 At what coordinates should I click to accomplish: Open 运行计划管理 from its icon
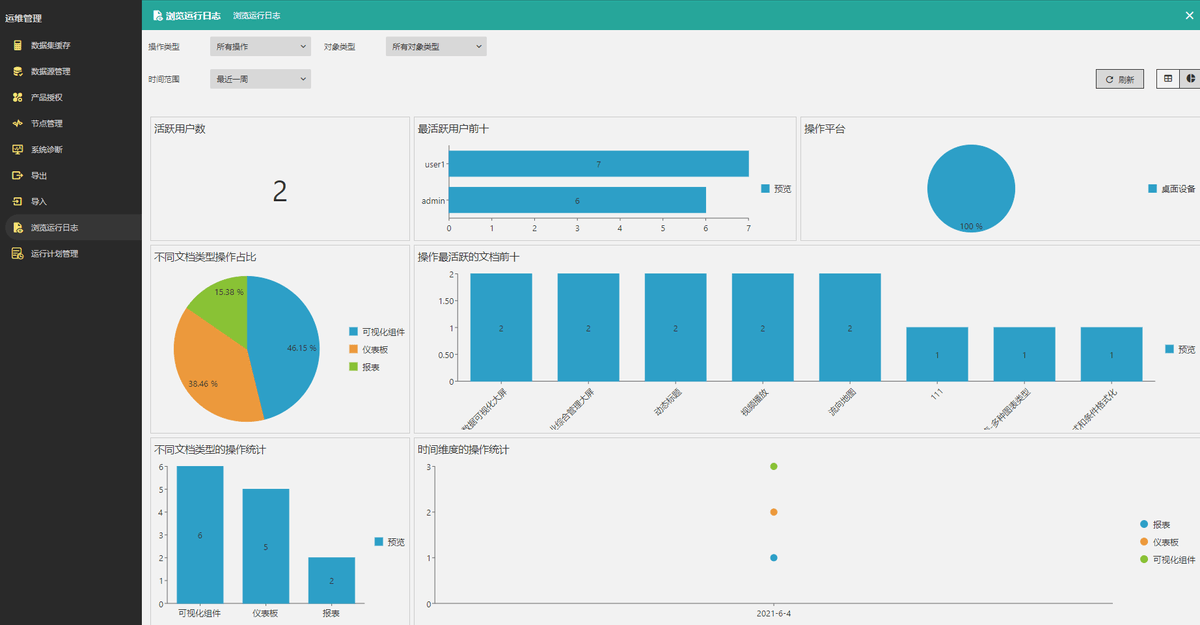17,253
